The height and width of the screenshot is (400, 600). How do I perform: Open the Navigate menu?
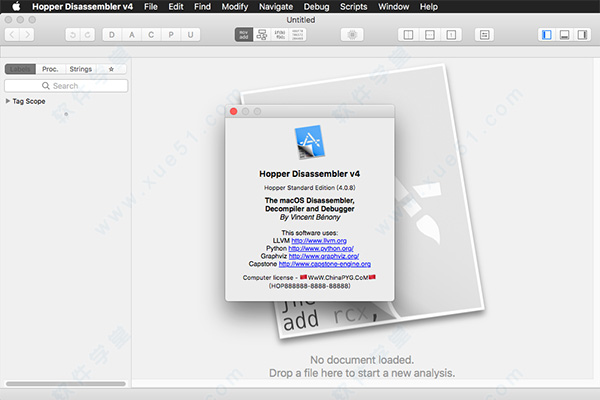(276, 7)
